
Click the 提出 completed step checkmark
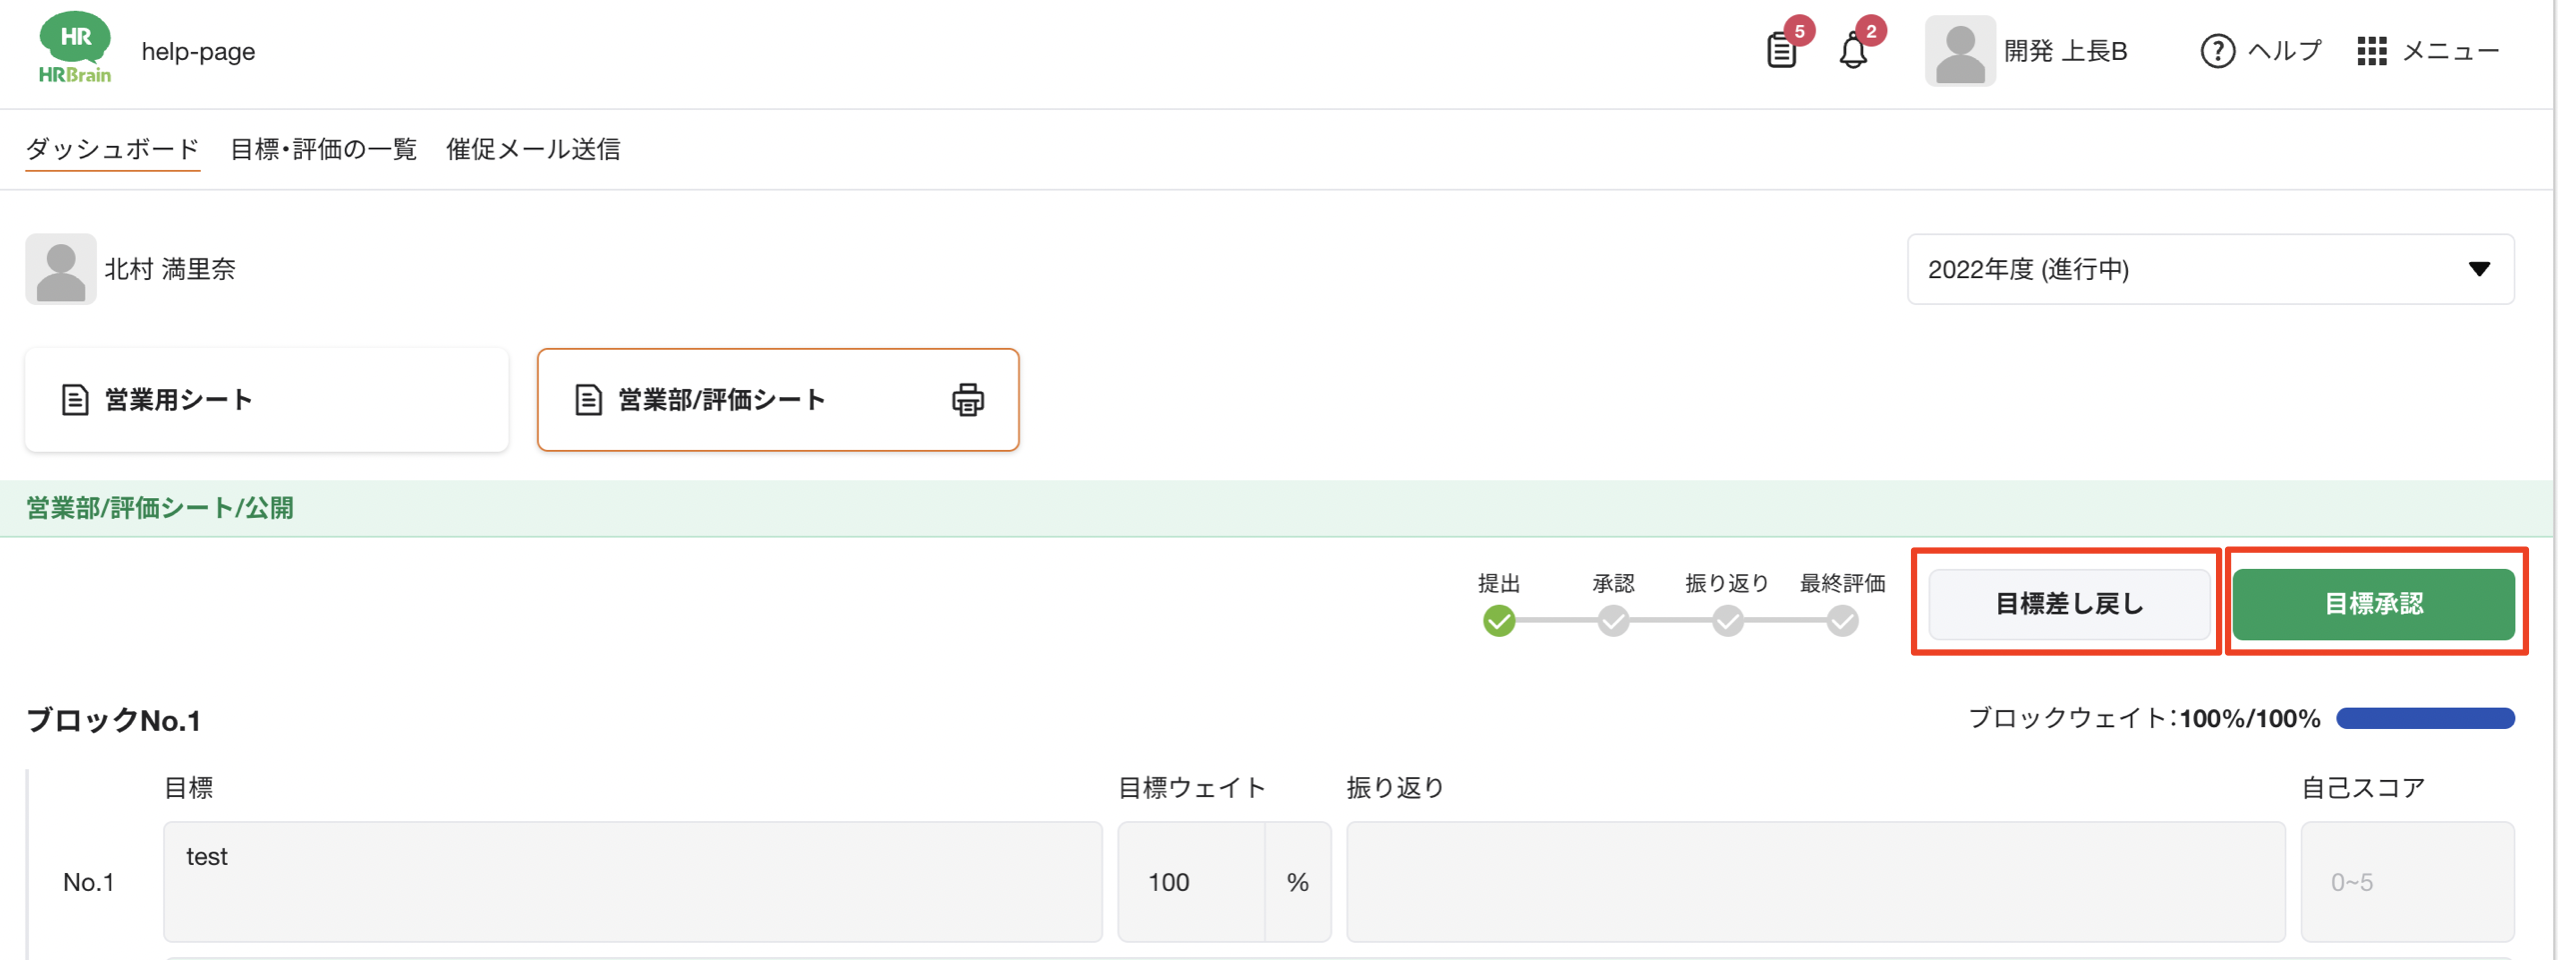click(1498, 621)
